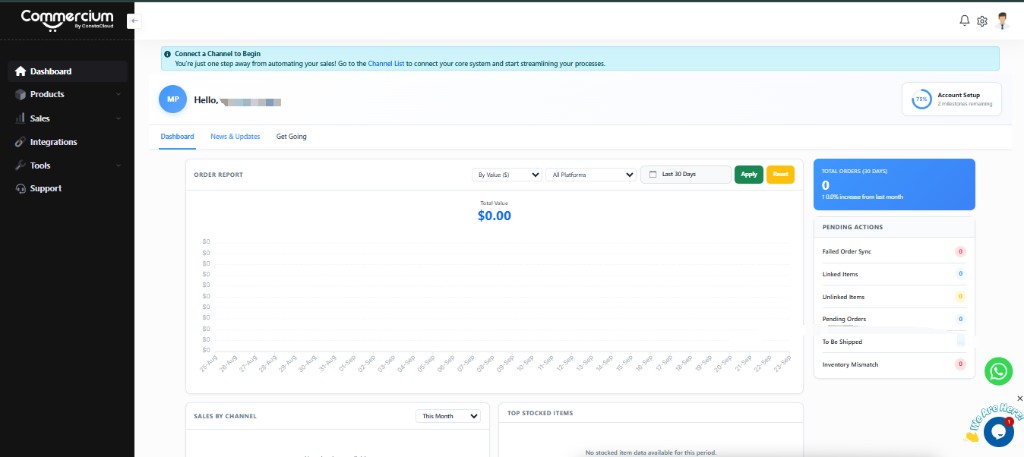Click info icon in channel banner
The image size is (1024, 457).
[x=168, y=54]
